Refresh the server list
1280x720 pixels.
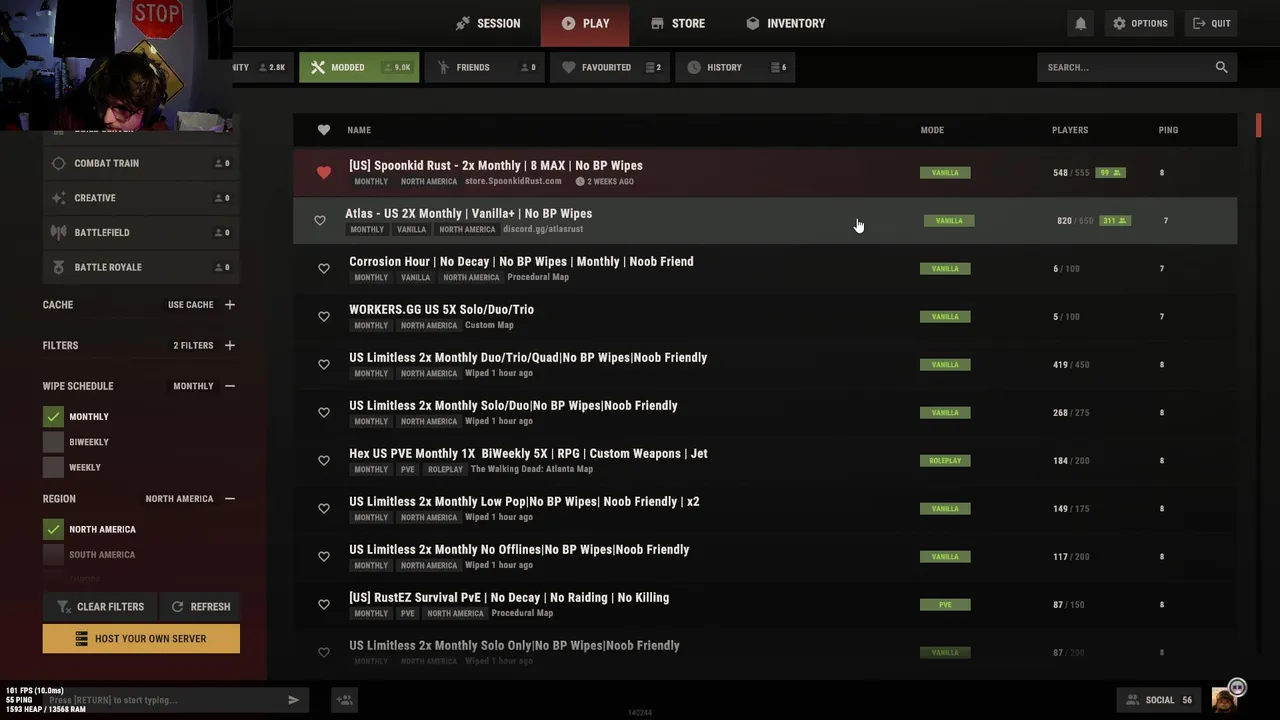[200, 606]
